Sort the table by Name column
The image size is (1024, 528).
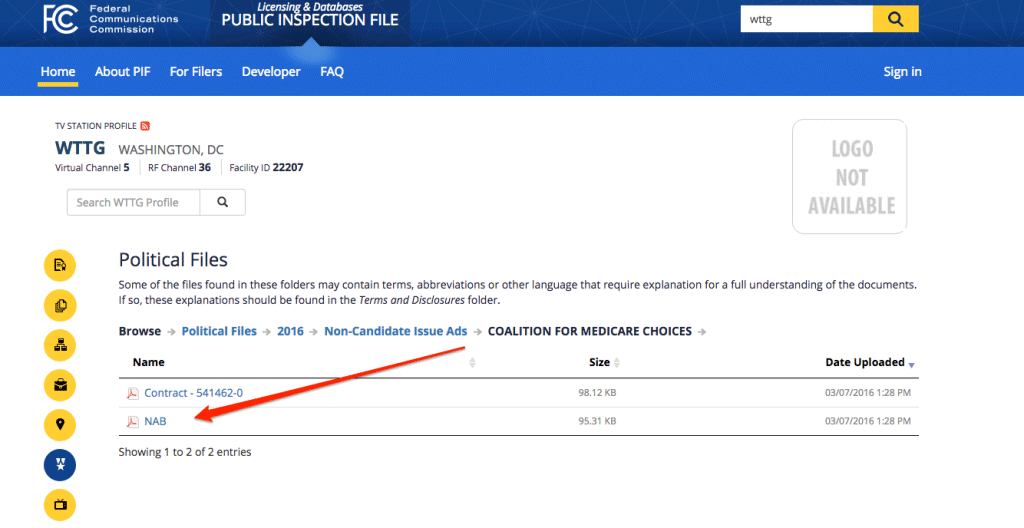pos(148,362)
